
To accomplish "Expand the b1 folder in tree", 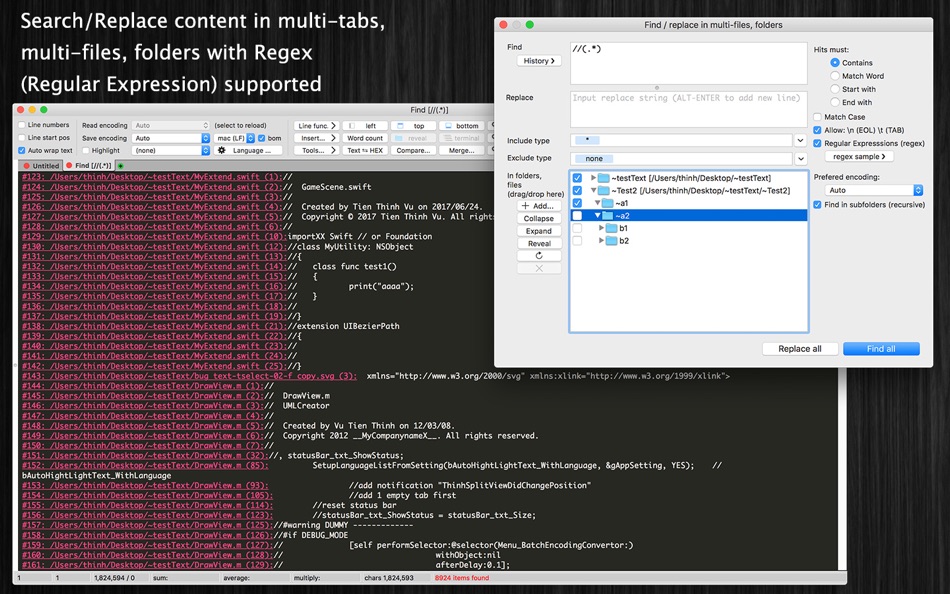I will [601, 228].
